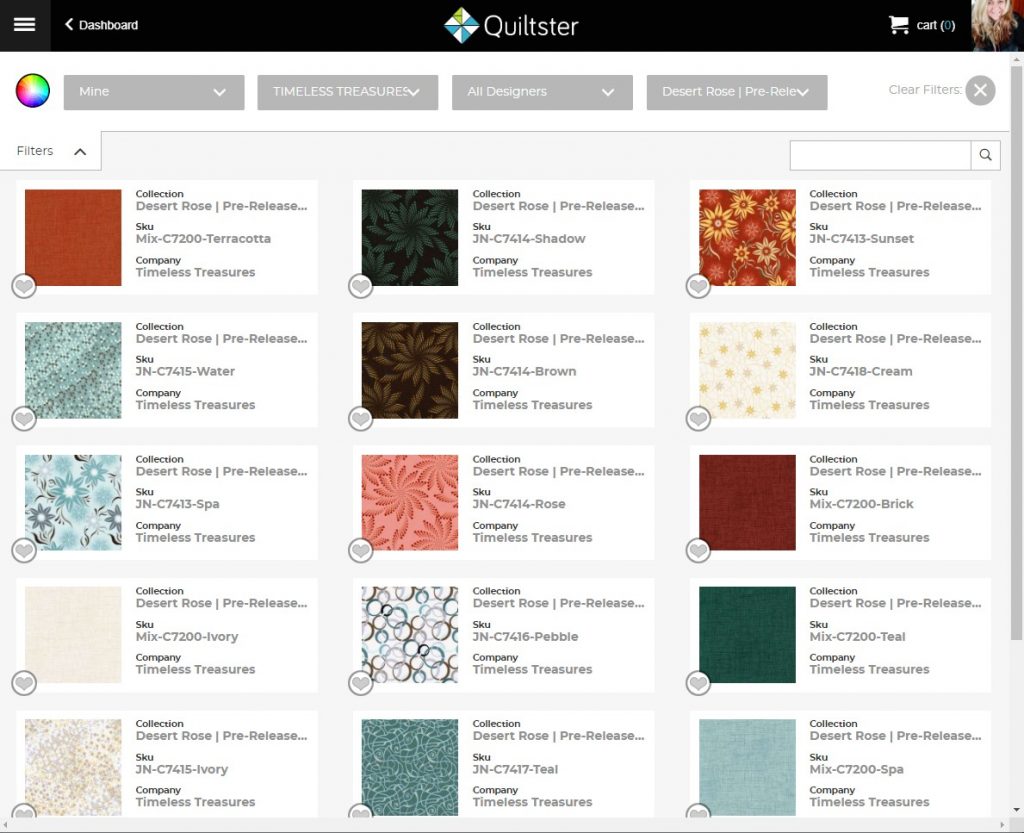This screenshot has width=1024, height=833.
Task: Click the SKU text JN-C7413-Spa
Action: click(177, 504)
